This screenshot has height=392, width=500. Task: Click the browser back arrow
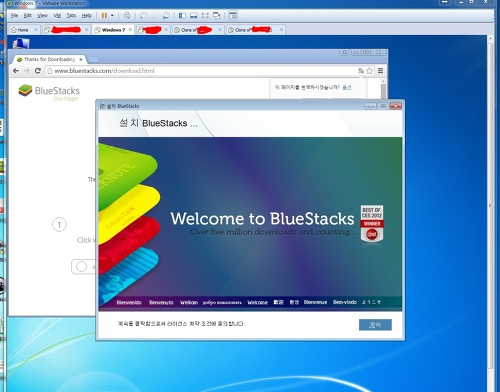[16, 71]
